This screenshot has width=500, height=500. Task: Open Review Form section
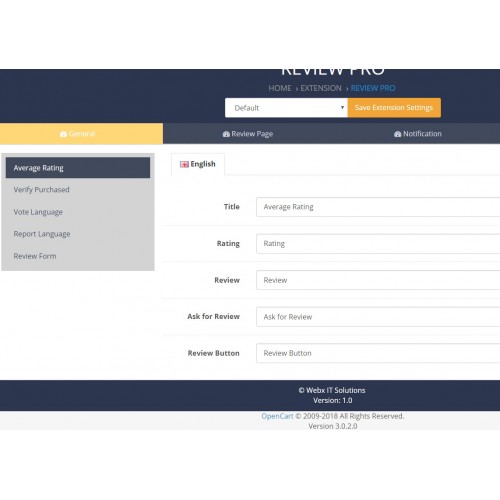pos(78,256)
